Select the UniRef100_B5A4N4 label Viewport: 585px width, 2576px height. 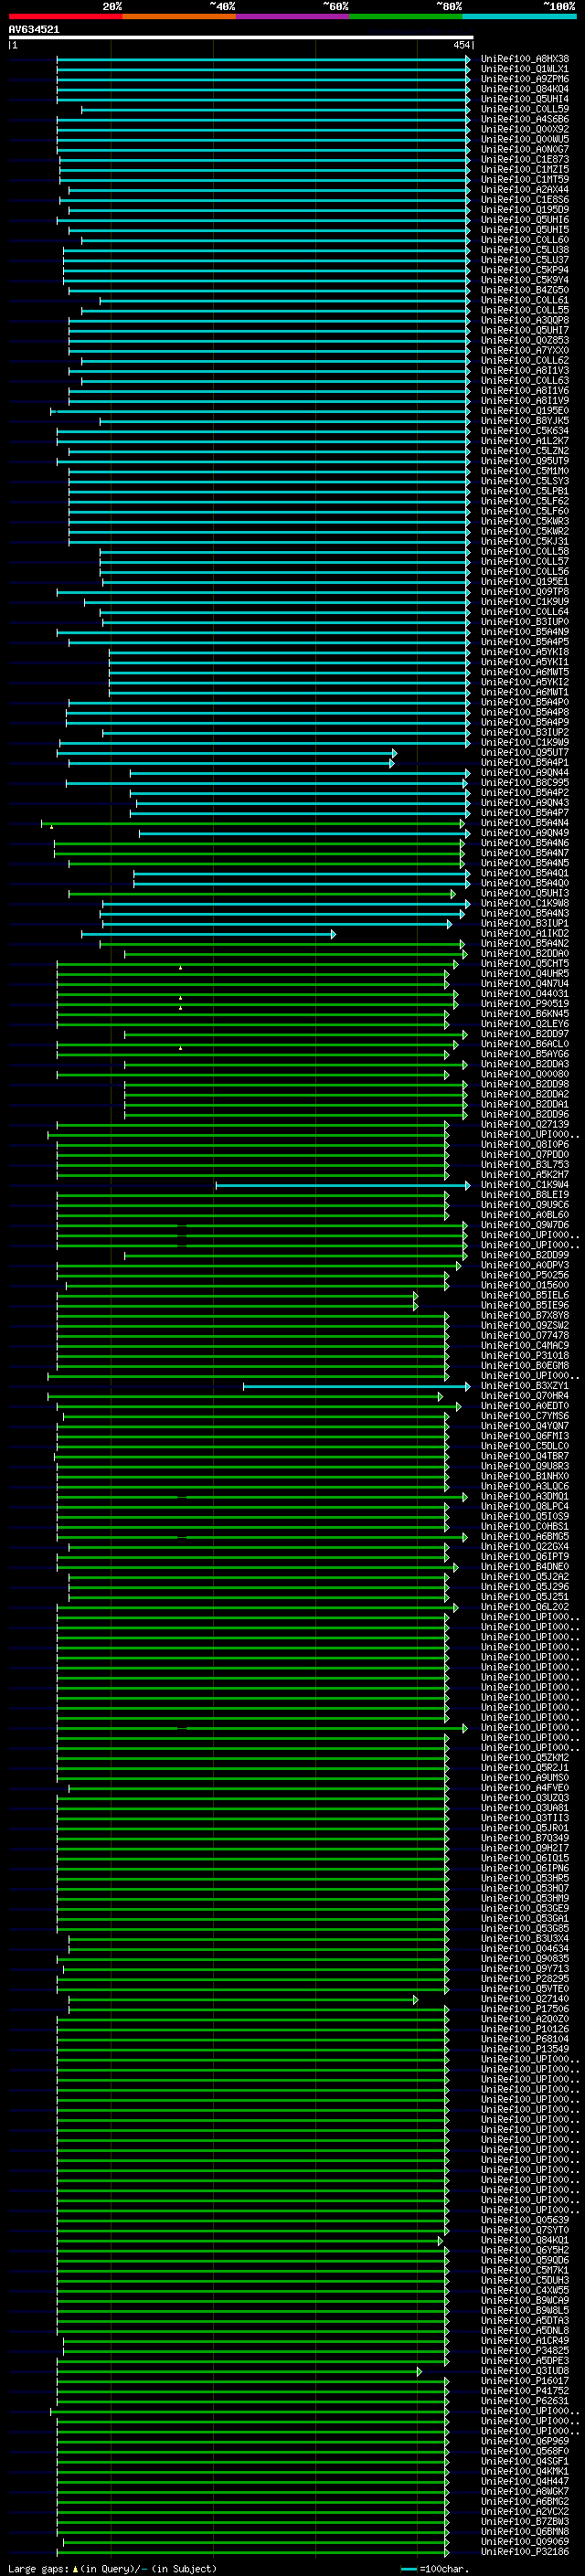click(524, 823)
